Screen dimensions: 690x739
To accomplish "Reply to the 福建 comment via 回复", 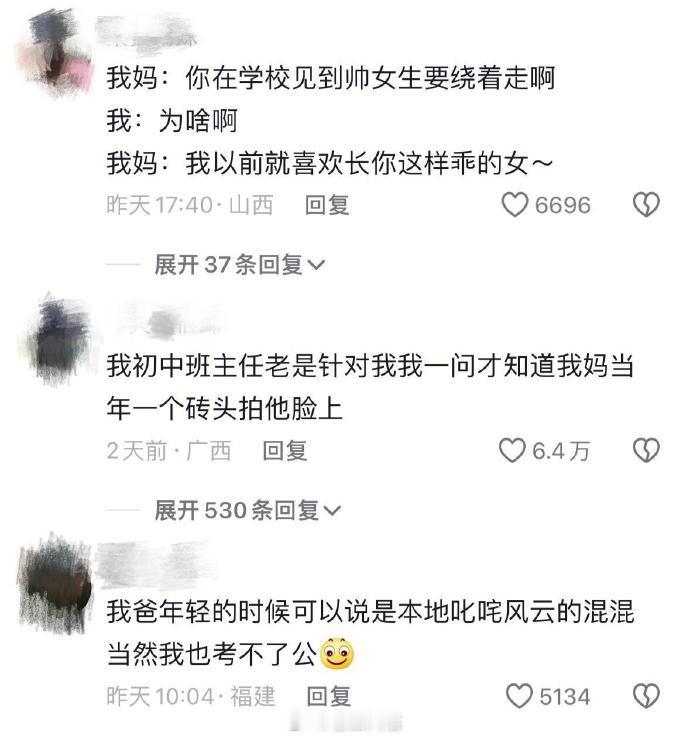I will [x=329, y=696].
